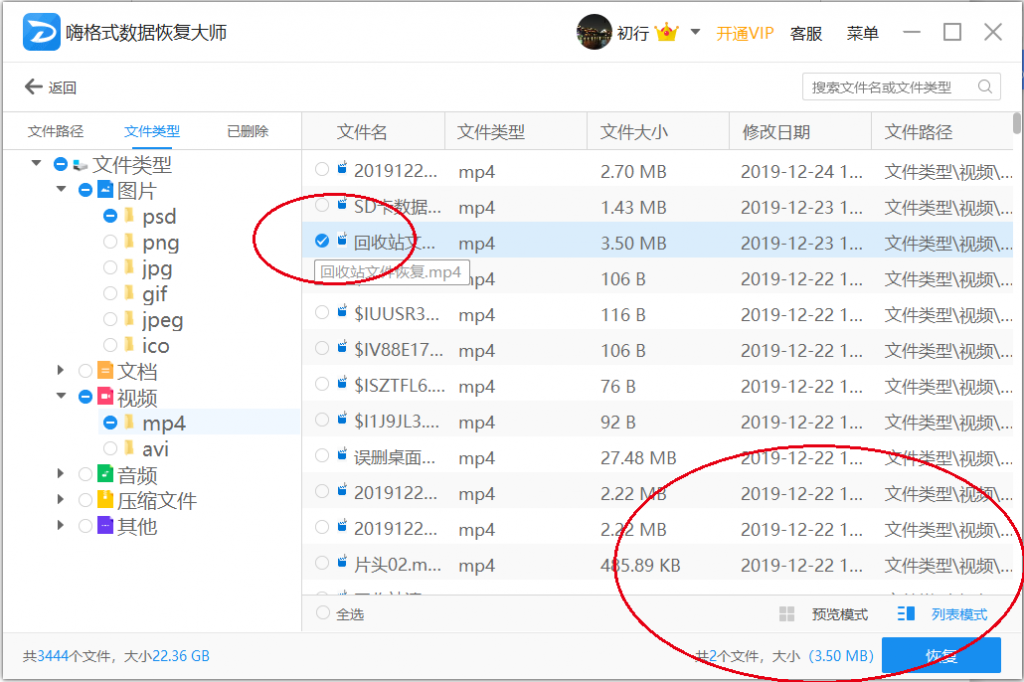1024x682 pixels.
Task: Switch to the 已删除 tab
Action: [248, 131]
